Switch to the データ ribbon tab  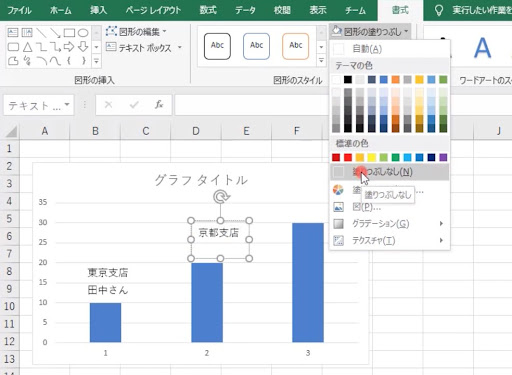245,10
